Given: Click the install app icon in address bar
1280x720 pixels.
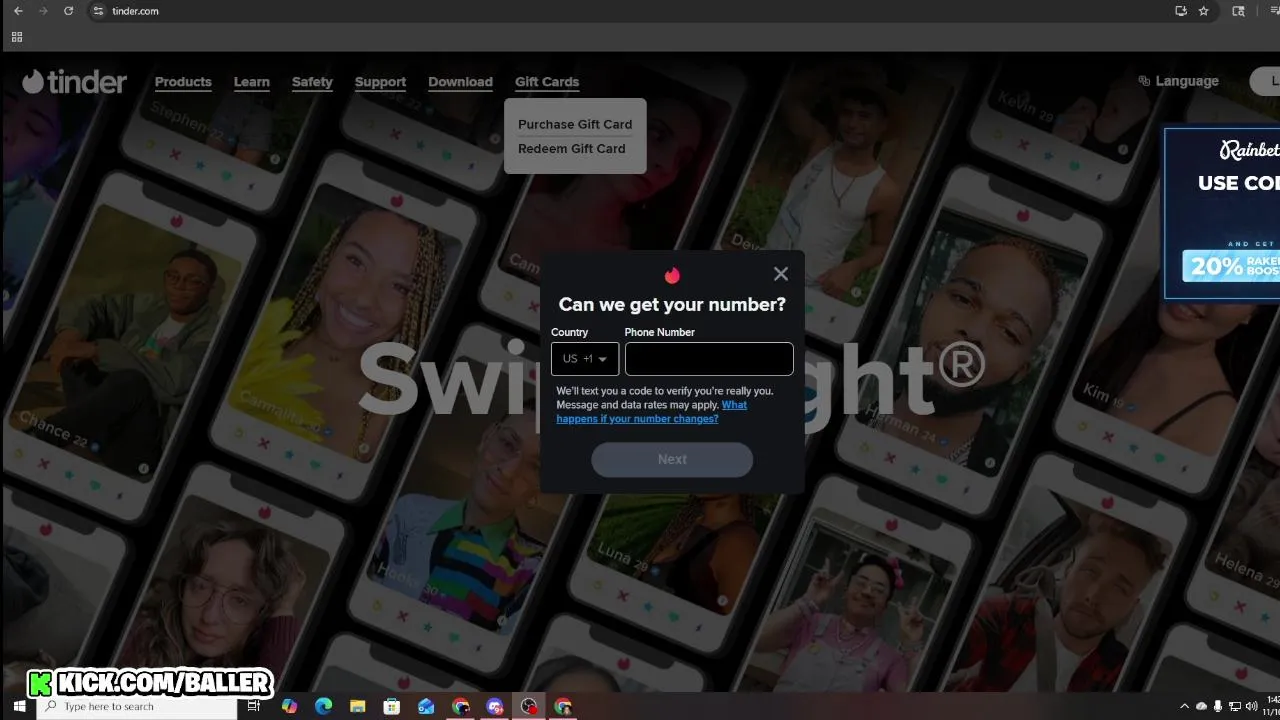Looking at the screenshot, I should [1181, 11].
